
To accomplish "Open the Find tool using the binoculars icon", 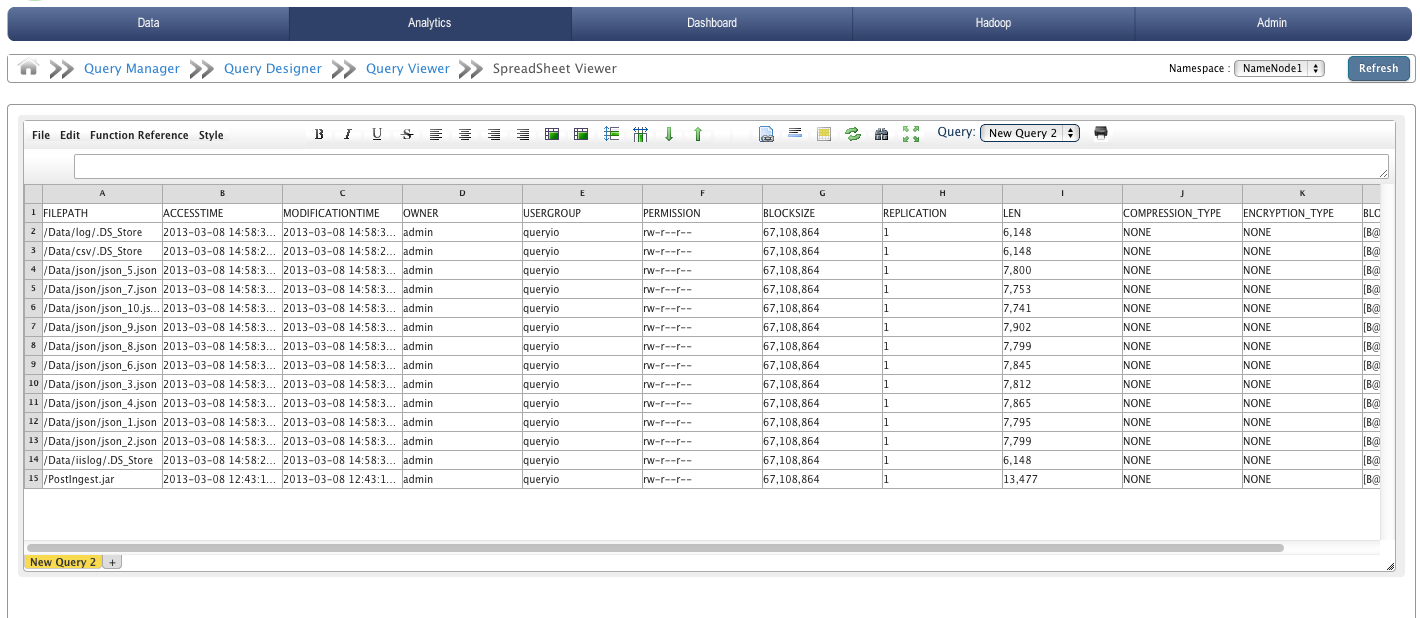I will point(882,134).
